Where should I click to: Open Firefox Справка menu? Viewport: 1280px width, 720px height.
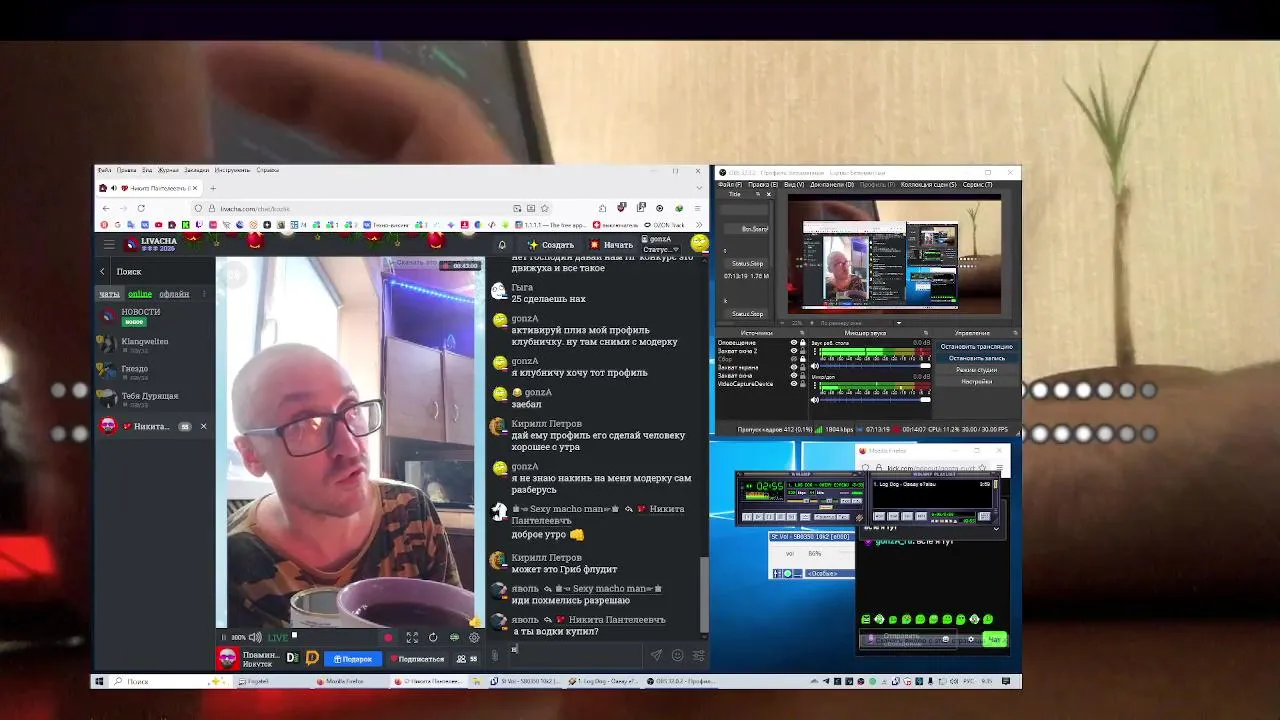tap(267, 170)
